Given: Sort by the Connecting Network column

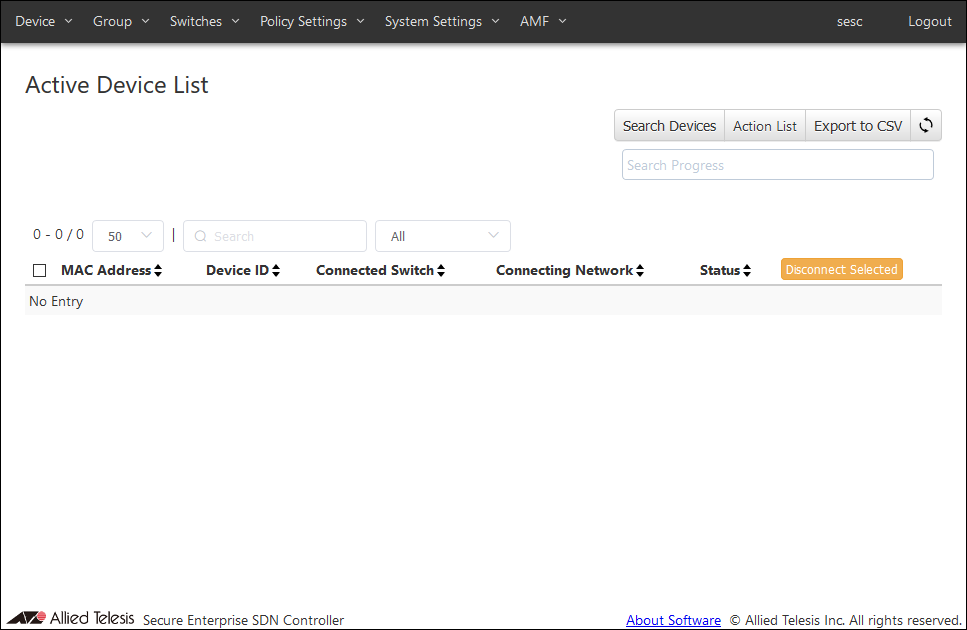Looking at the screenshot, I should click(570, 271).
